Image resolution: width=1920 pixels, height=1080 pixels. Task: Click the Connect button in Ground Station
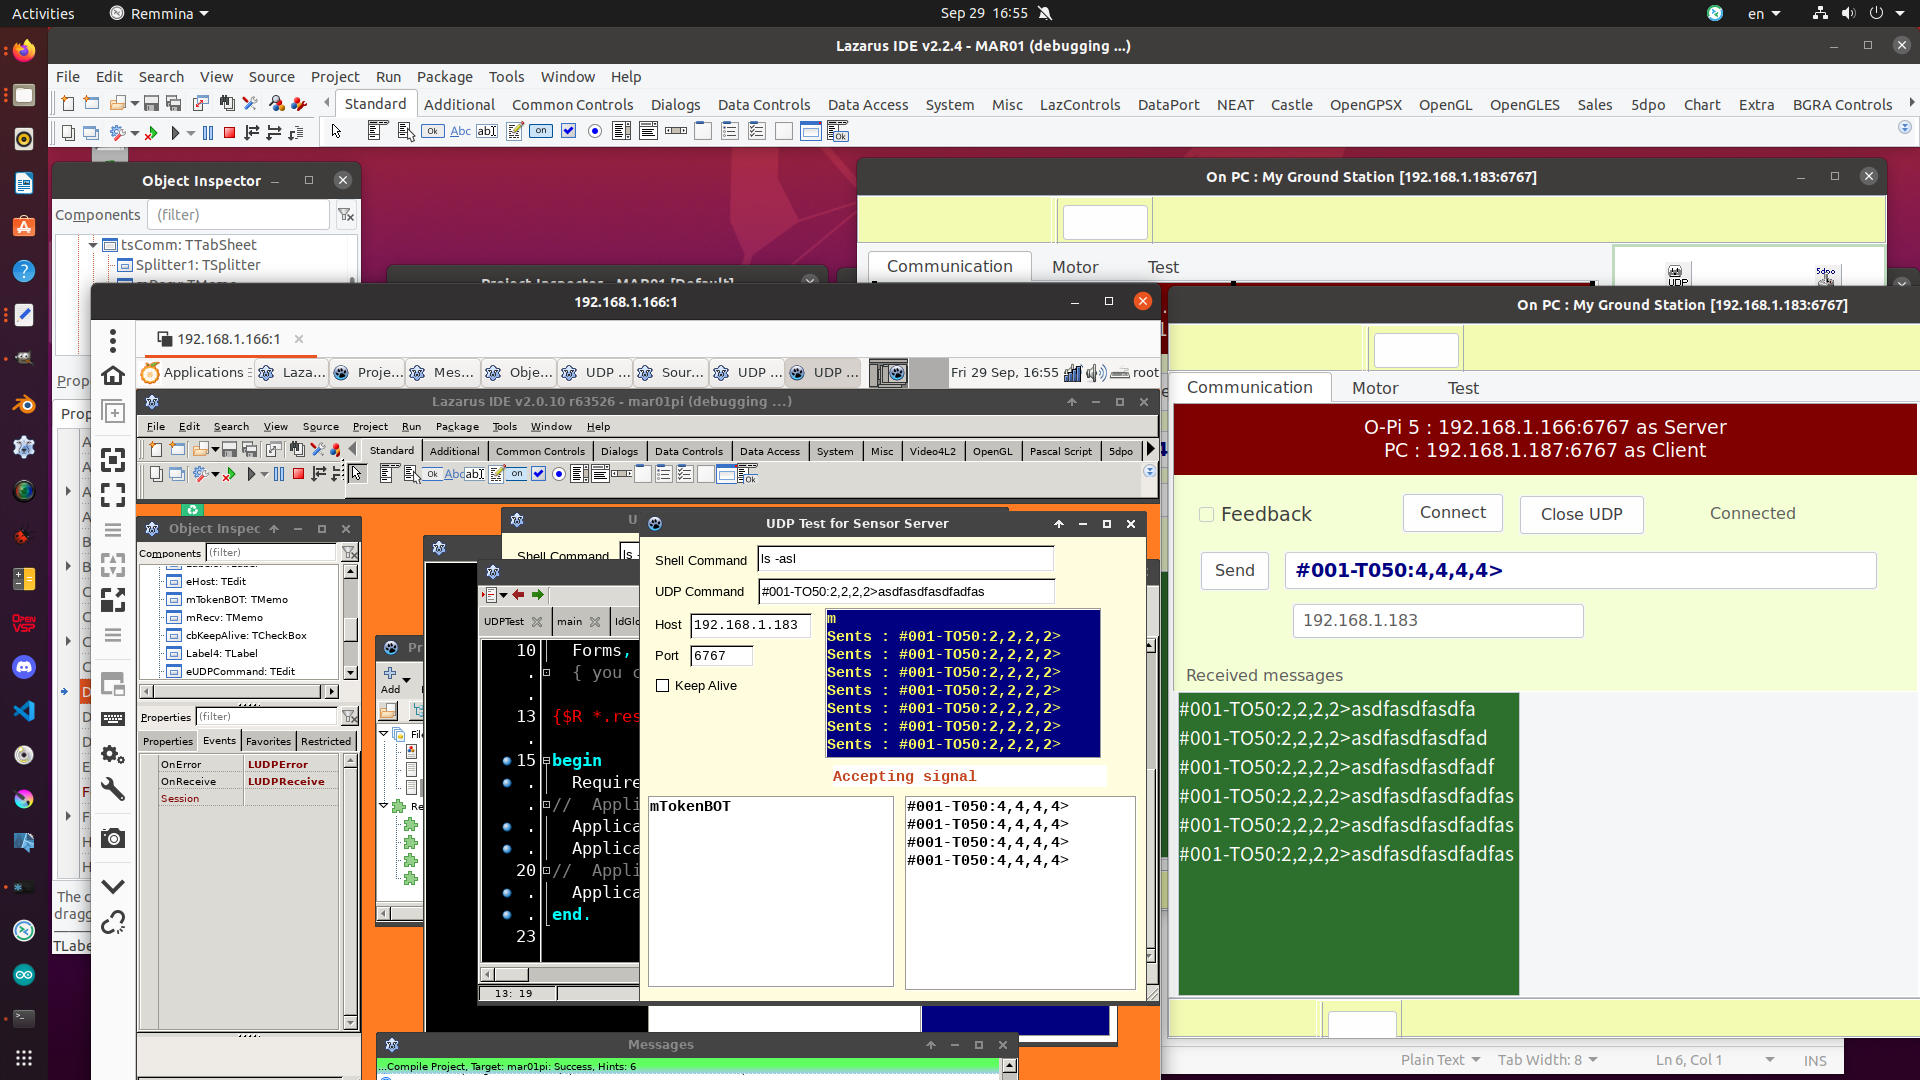[1451, 512]
